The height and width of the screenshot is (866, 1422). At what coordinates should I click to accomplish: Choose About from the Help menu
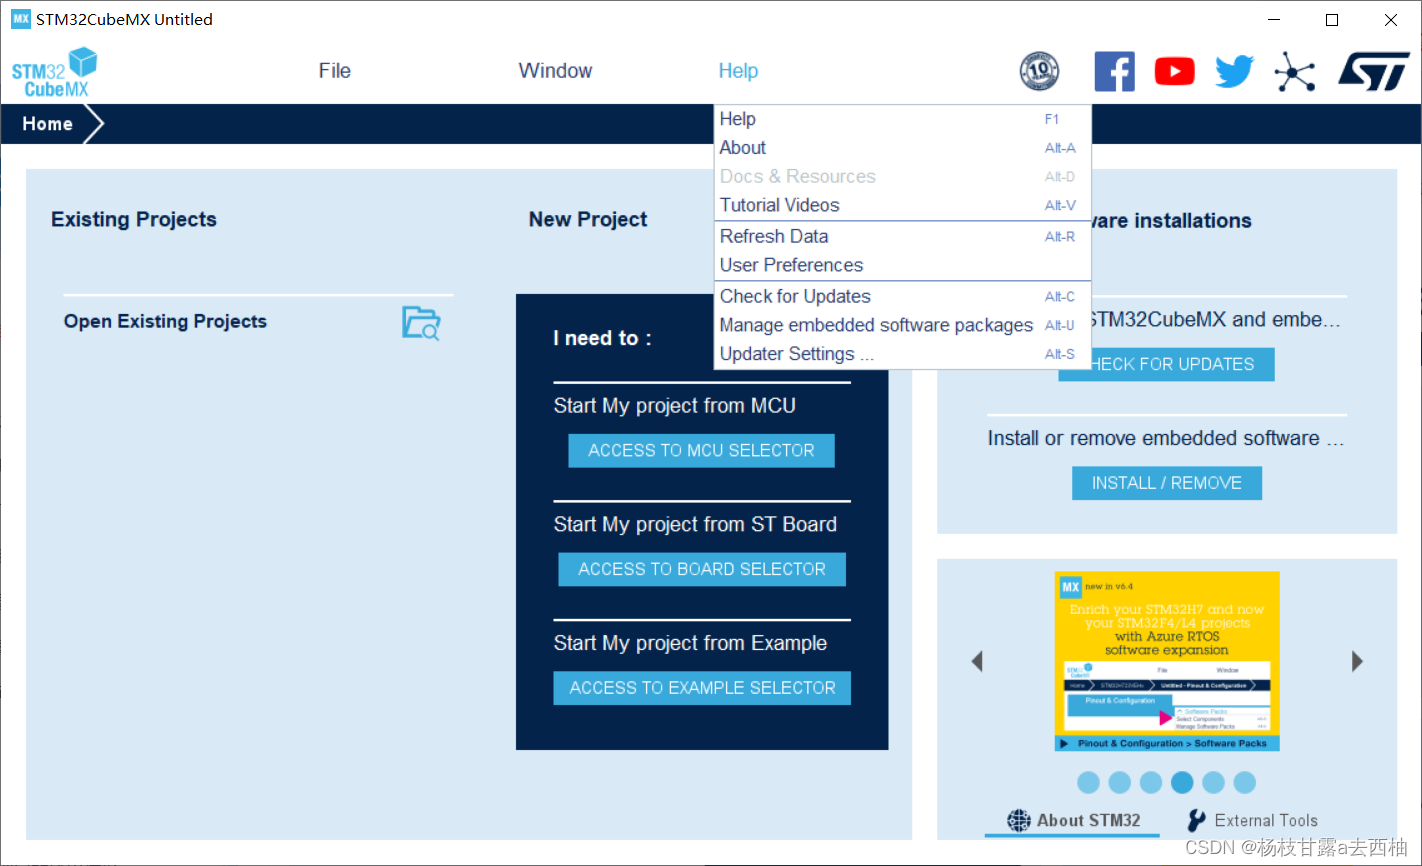click(902, 148)
